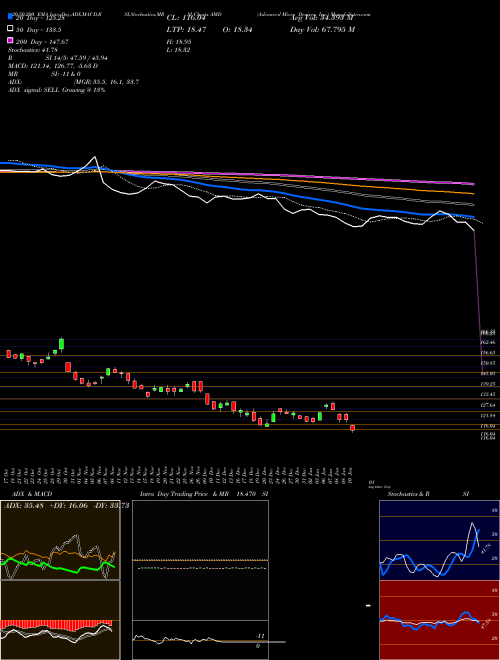Select the '50 Day - 133.5' legend text
The height and width of the screenshot is (660, 500).
click(39, 30)
